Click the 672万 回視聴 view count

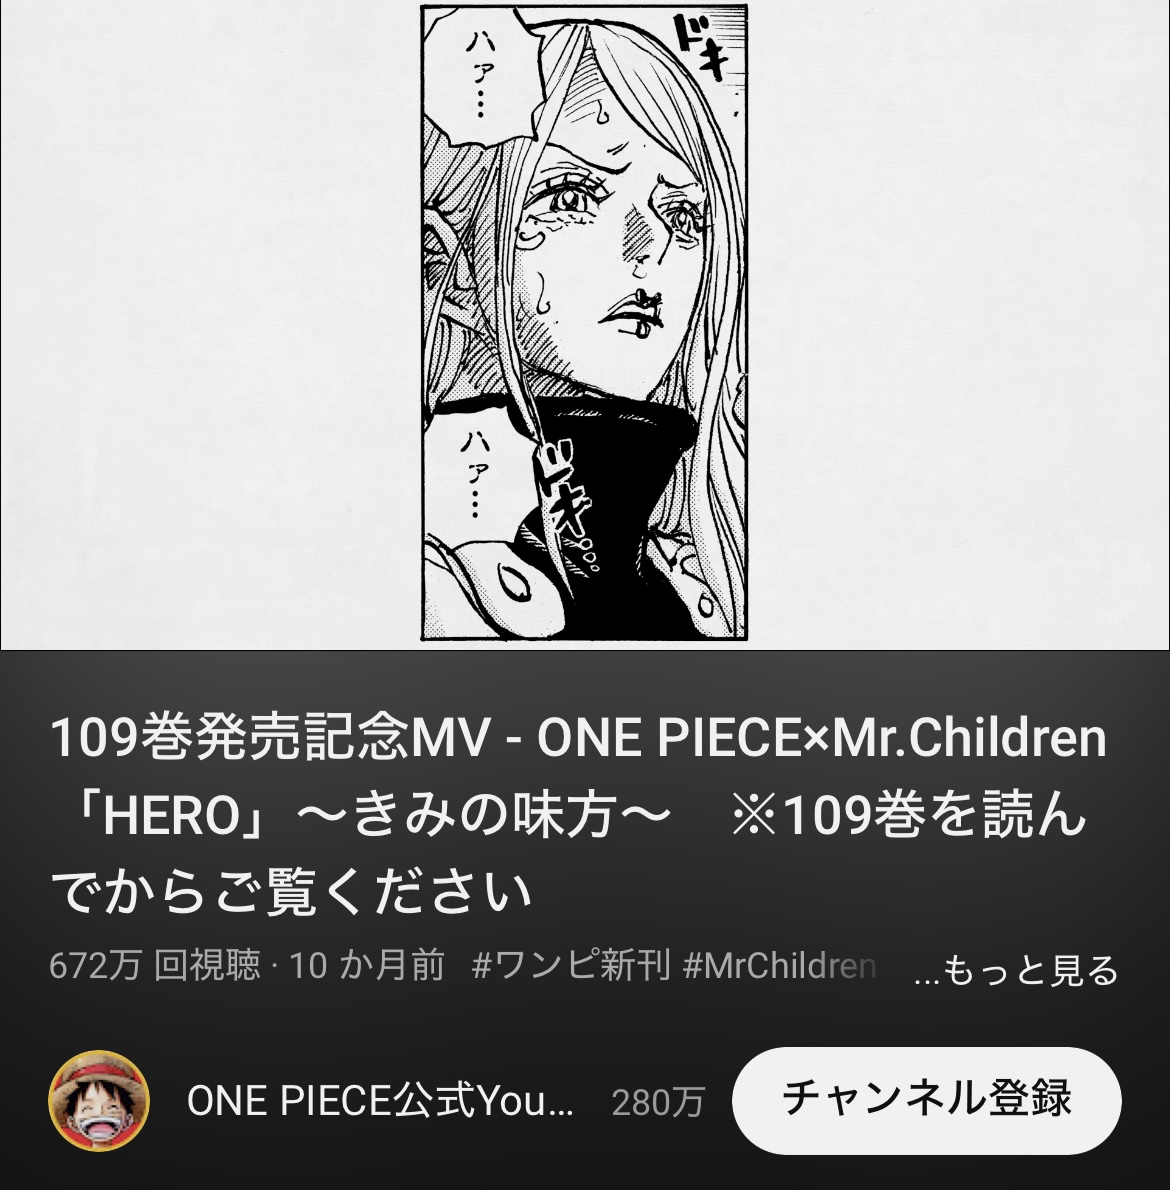point(154,966)
